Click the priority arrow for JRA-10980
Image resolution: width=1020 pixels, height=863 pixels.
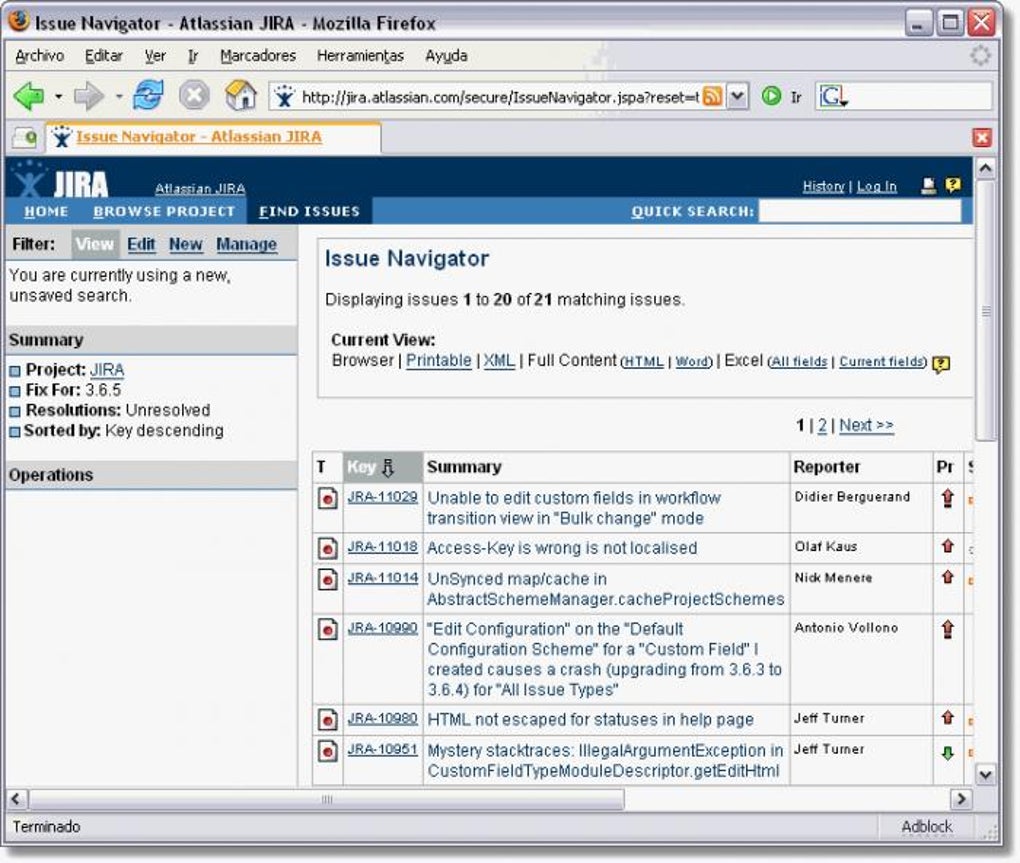[948, 718]
